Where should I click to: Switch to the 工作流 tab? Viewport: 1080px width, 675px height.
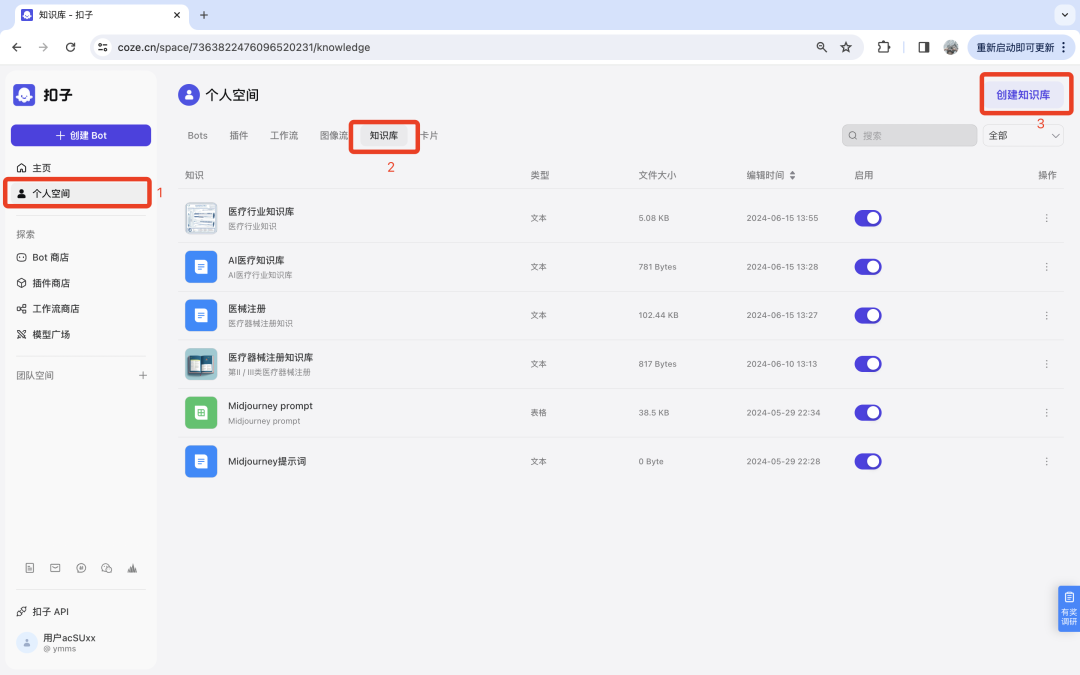pyautogui.click(x=284, y=136)
